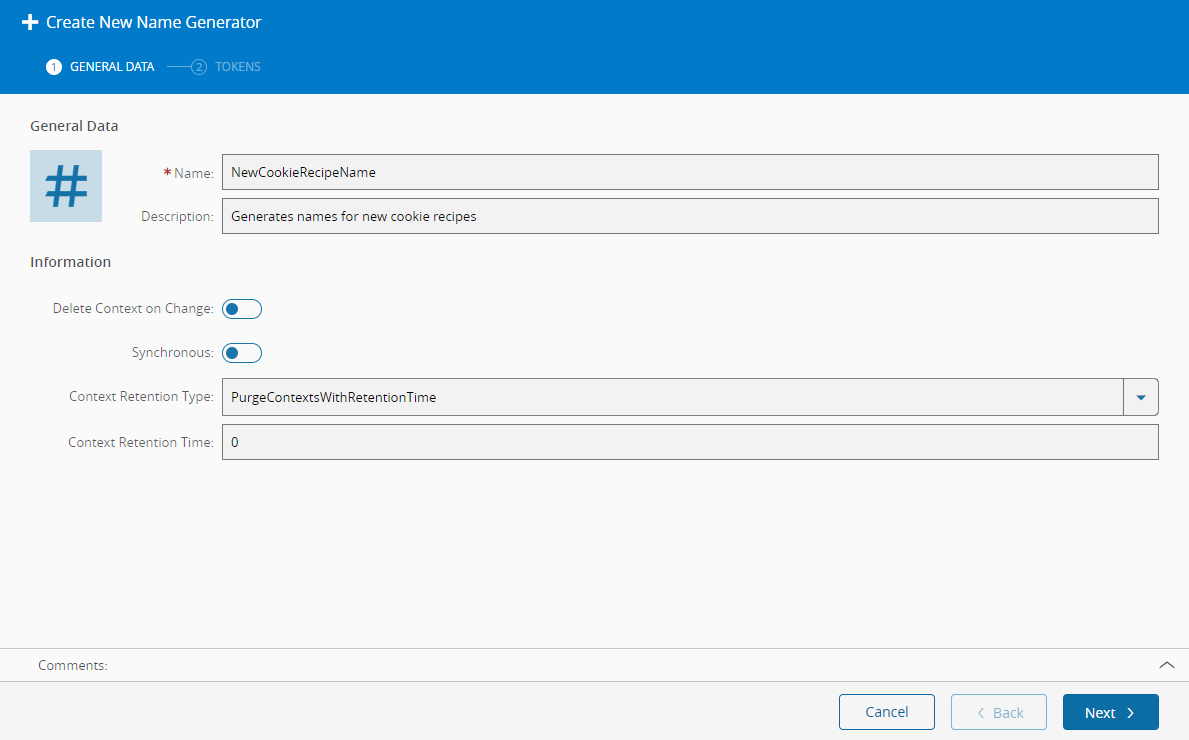Click the hash name generator icon
1189x740 pixels.
[66, 186]
